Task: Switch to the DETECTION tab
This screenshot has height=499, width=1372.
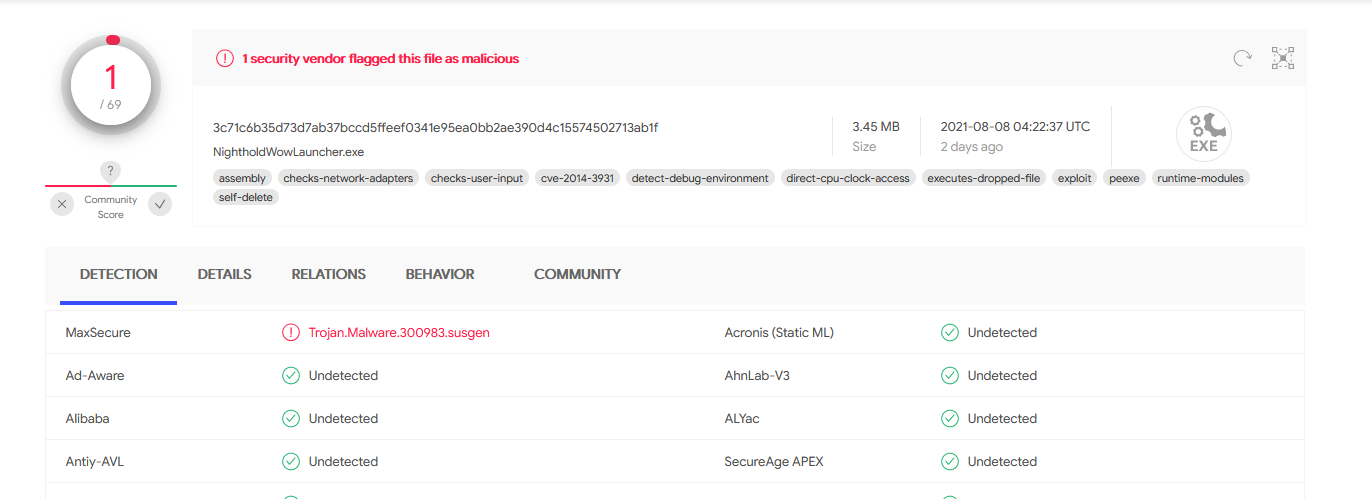Action: pyautogui.click(x=119, y=274)
